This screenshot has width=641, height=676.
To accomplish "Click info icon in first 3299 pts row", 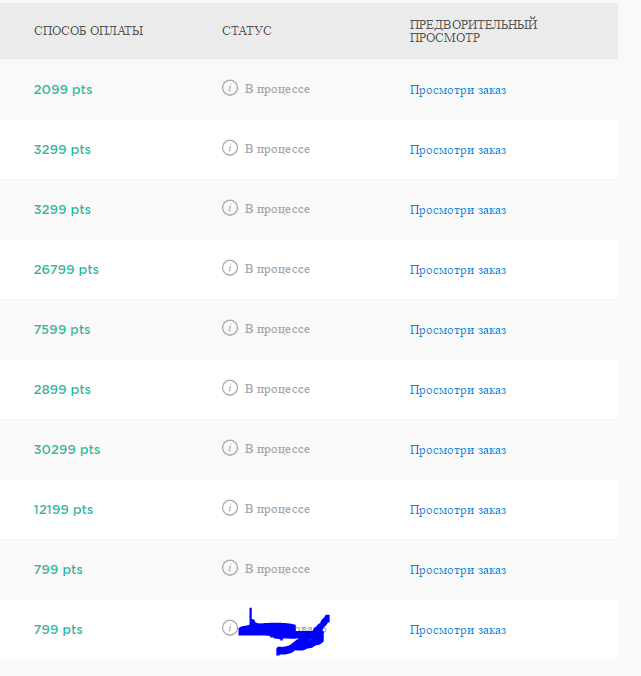I will pyautogui.click(x=230, y=148).
